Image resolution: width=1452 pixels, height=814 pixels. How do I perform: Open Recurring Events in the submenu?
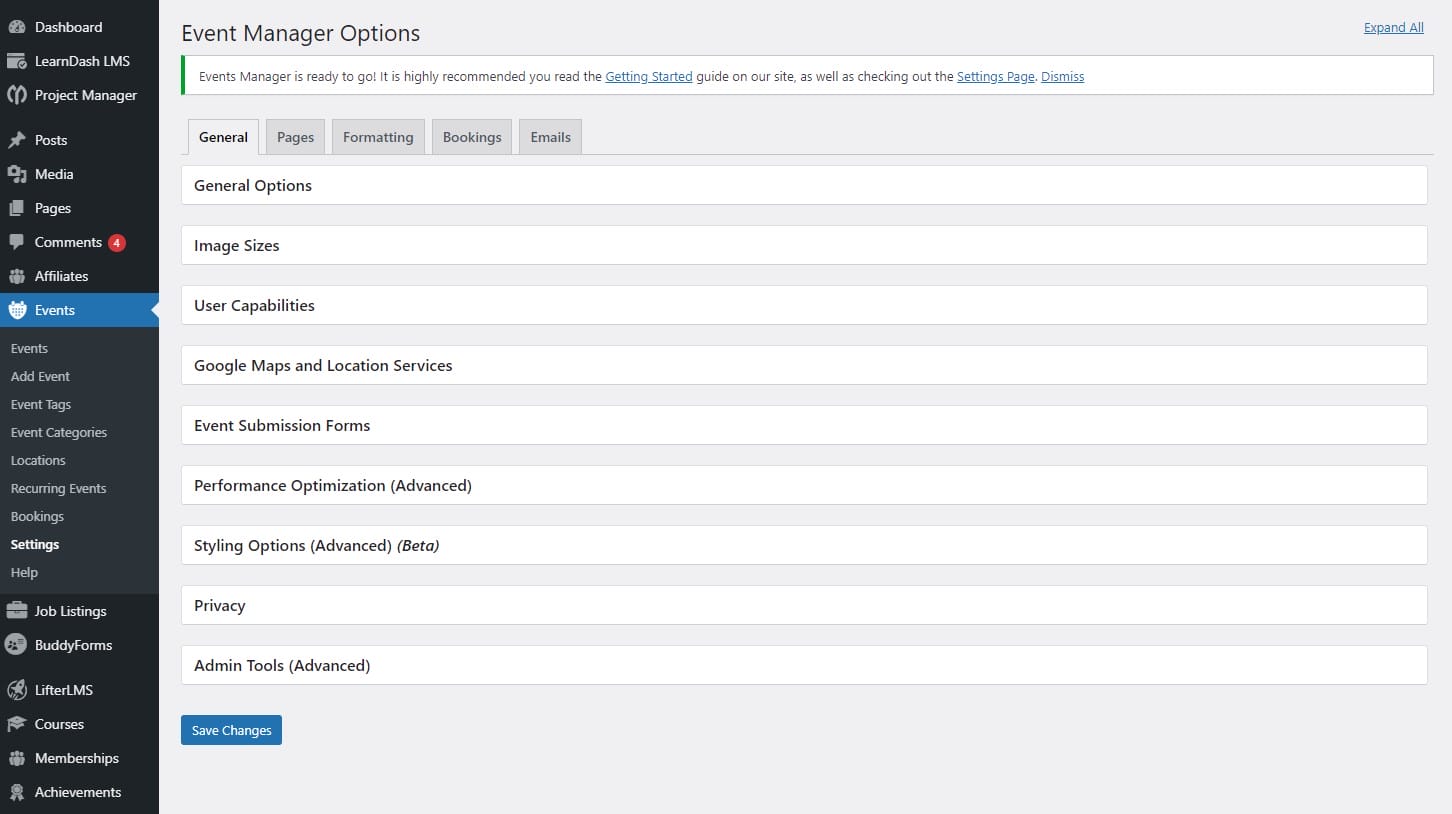point(58,489)
